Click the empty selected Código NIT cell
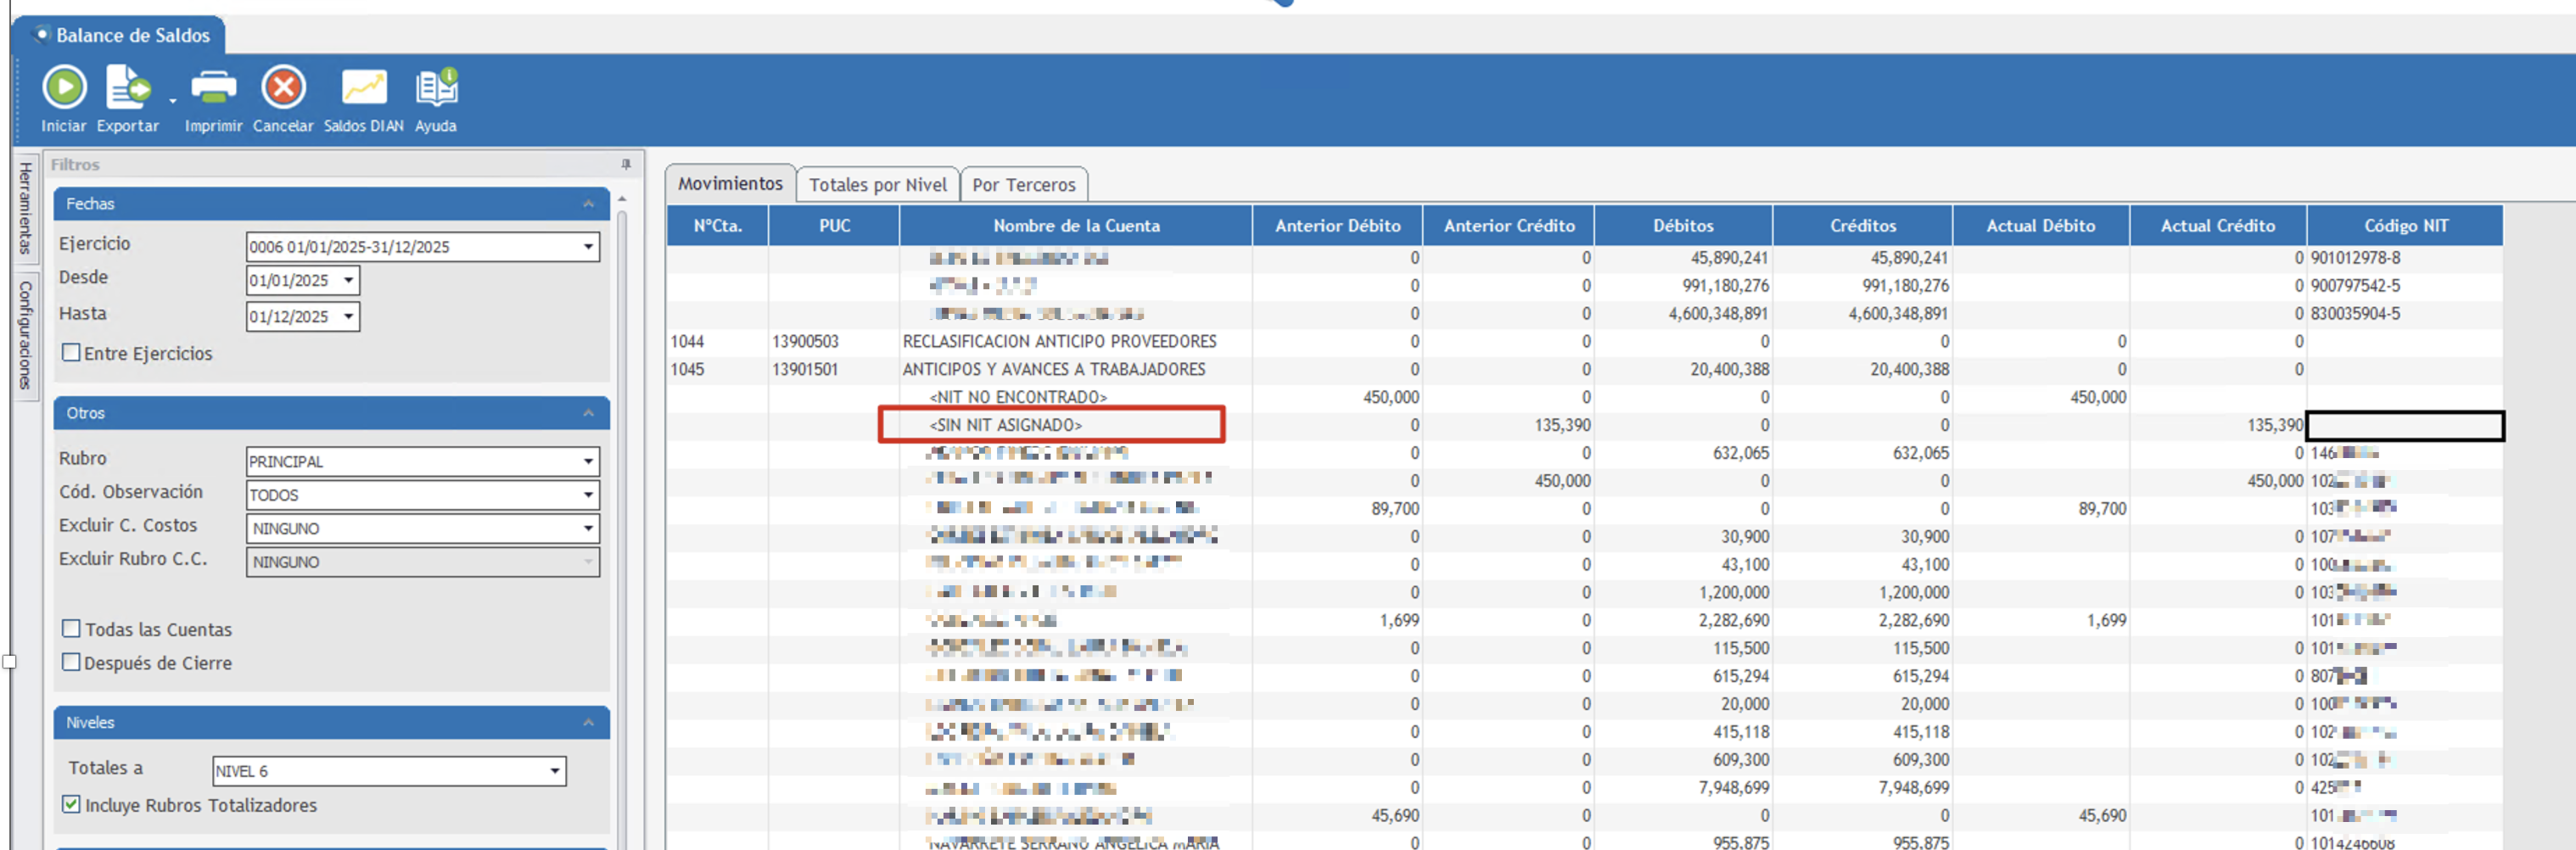 pos(2405,426)
